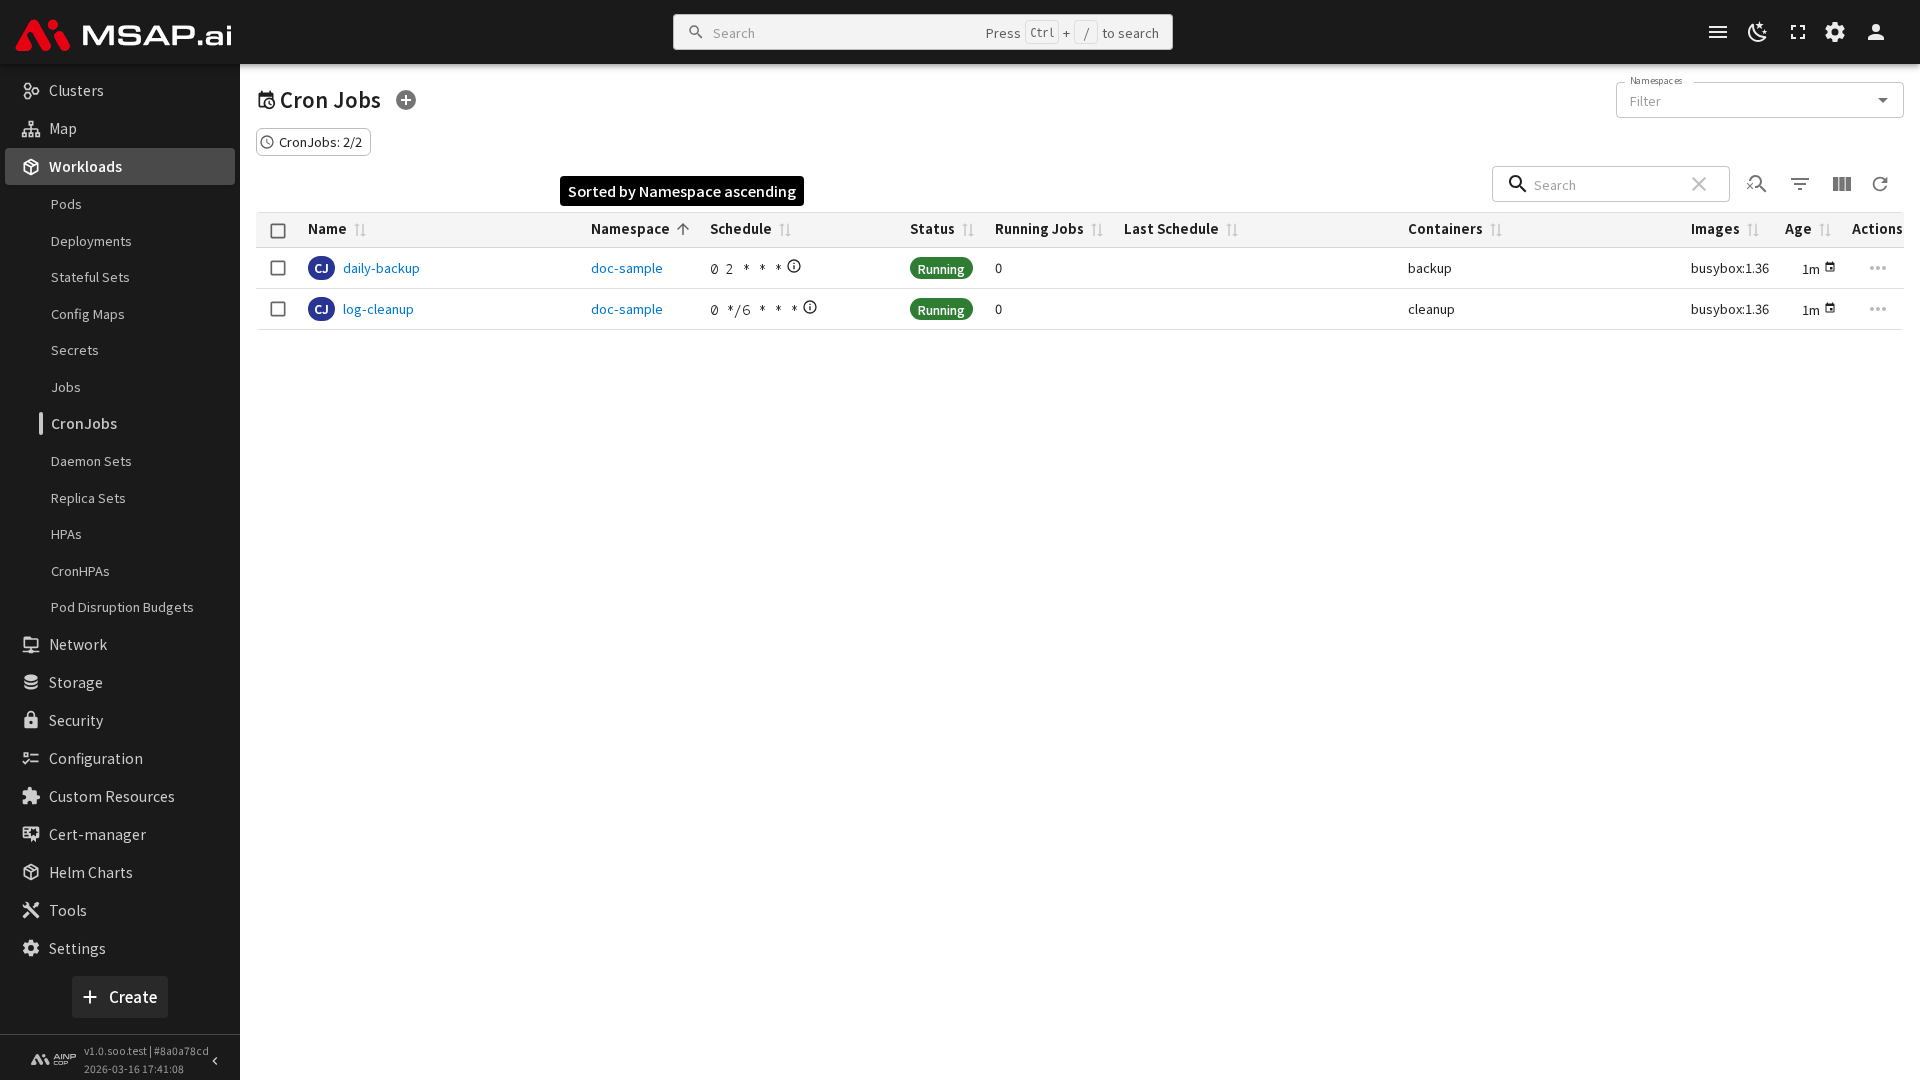The width and height of the screenshot is (1920, 1080).
Task: Click info icon beside daily-backup schedule
Action: tap(794, 266)
